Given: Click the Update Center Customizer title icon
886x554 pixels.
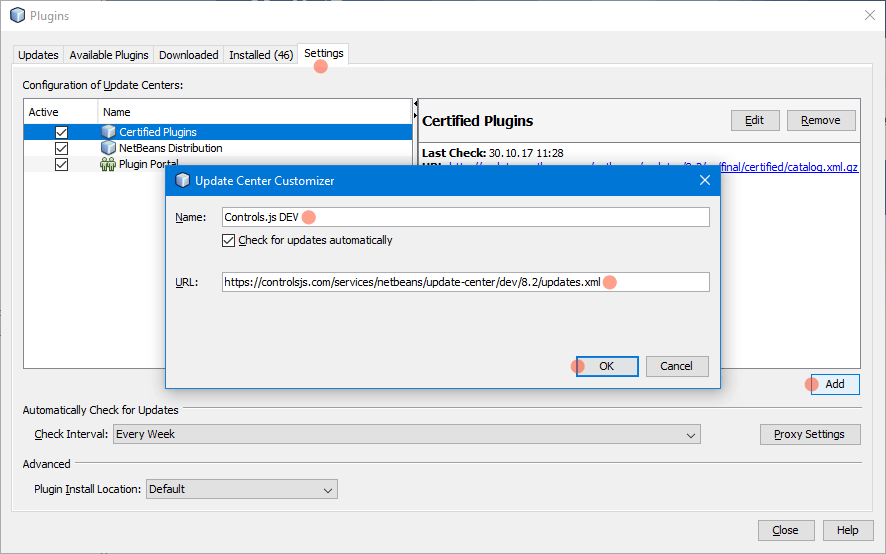Looking at the screenshot, I should tap(183, 181).
